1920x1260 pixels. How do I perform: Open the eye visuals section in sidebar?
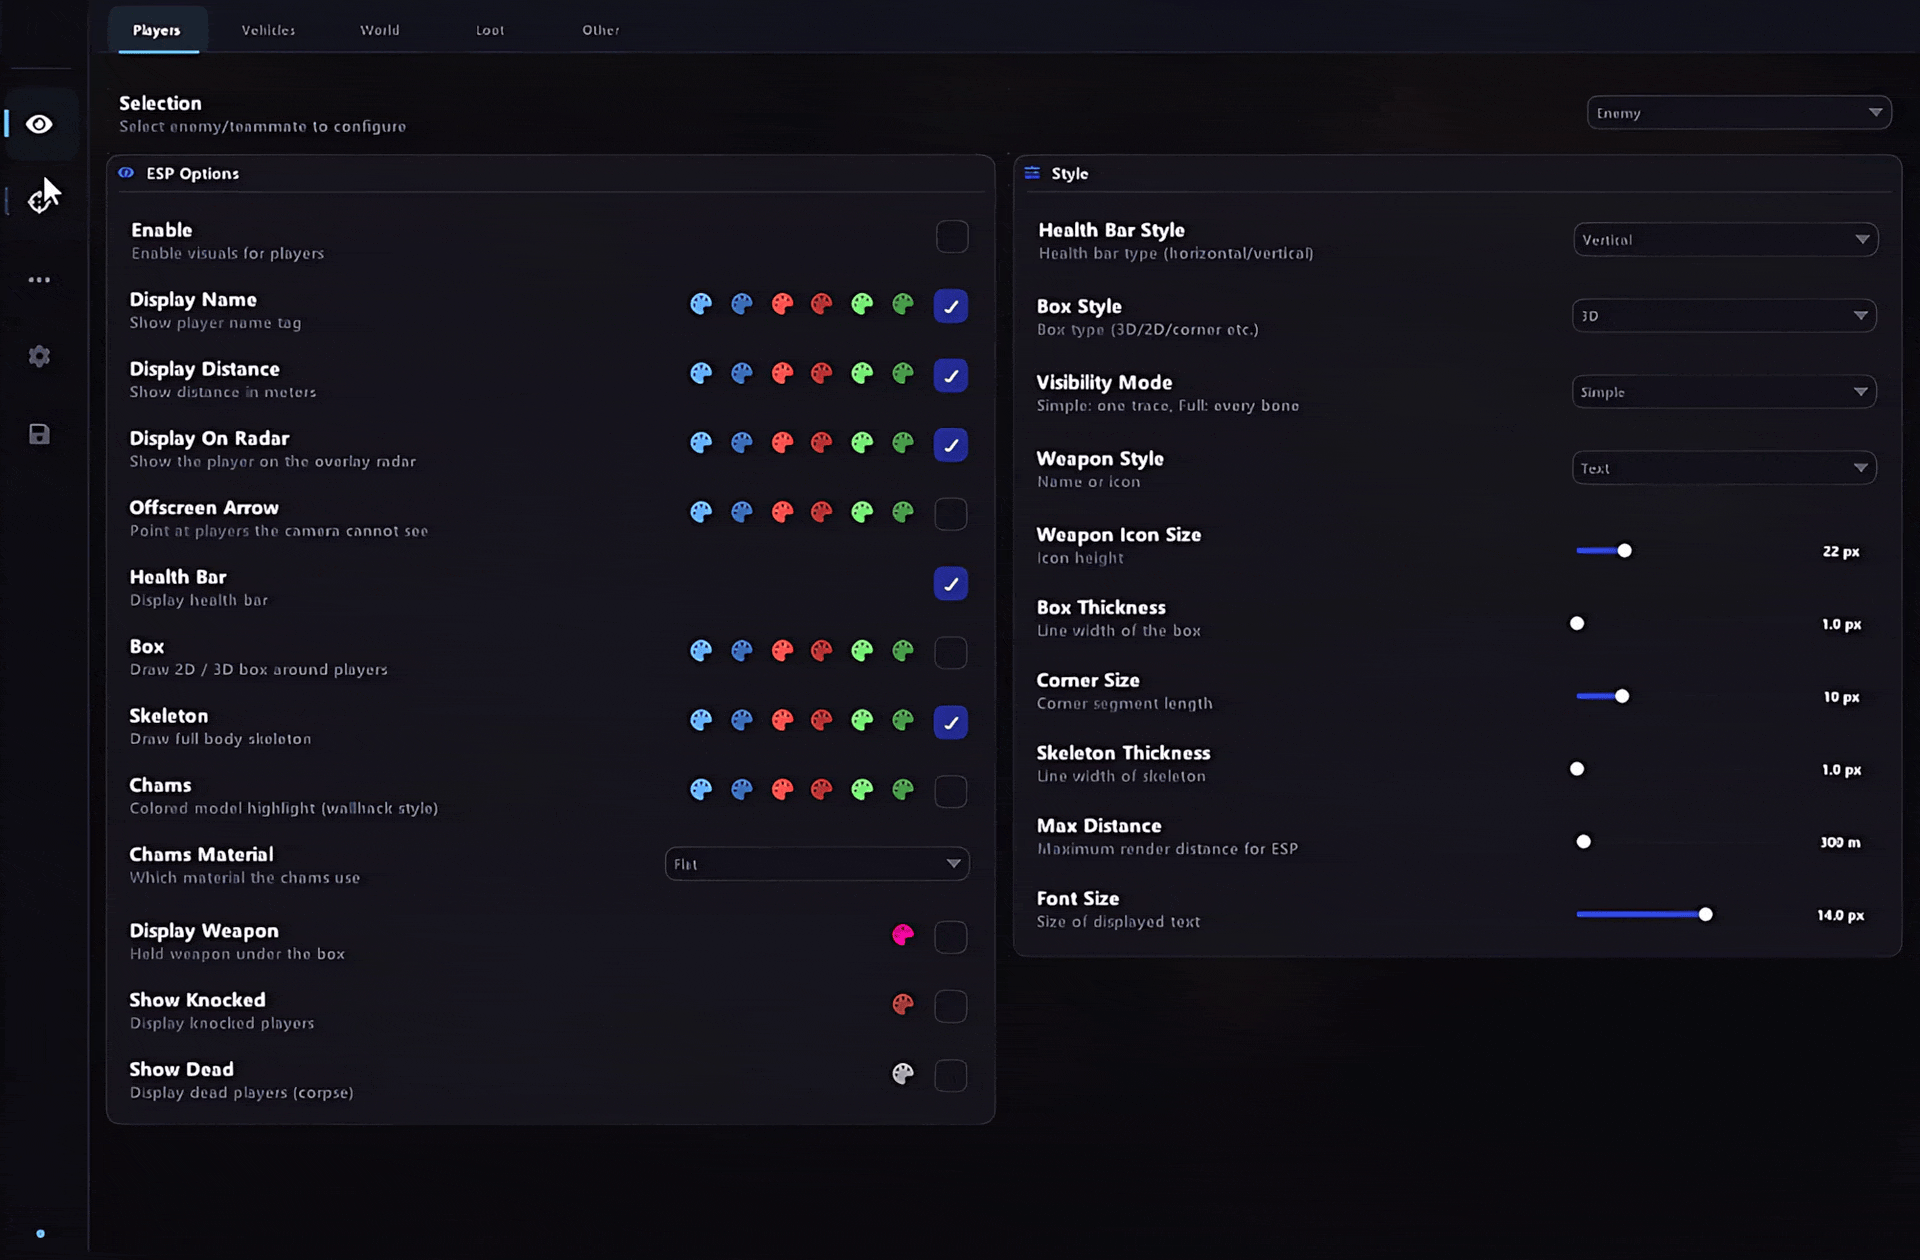click(39, 124)
